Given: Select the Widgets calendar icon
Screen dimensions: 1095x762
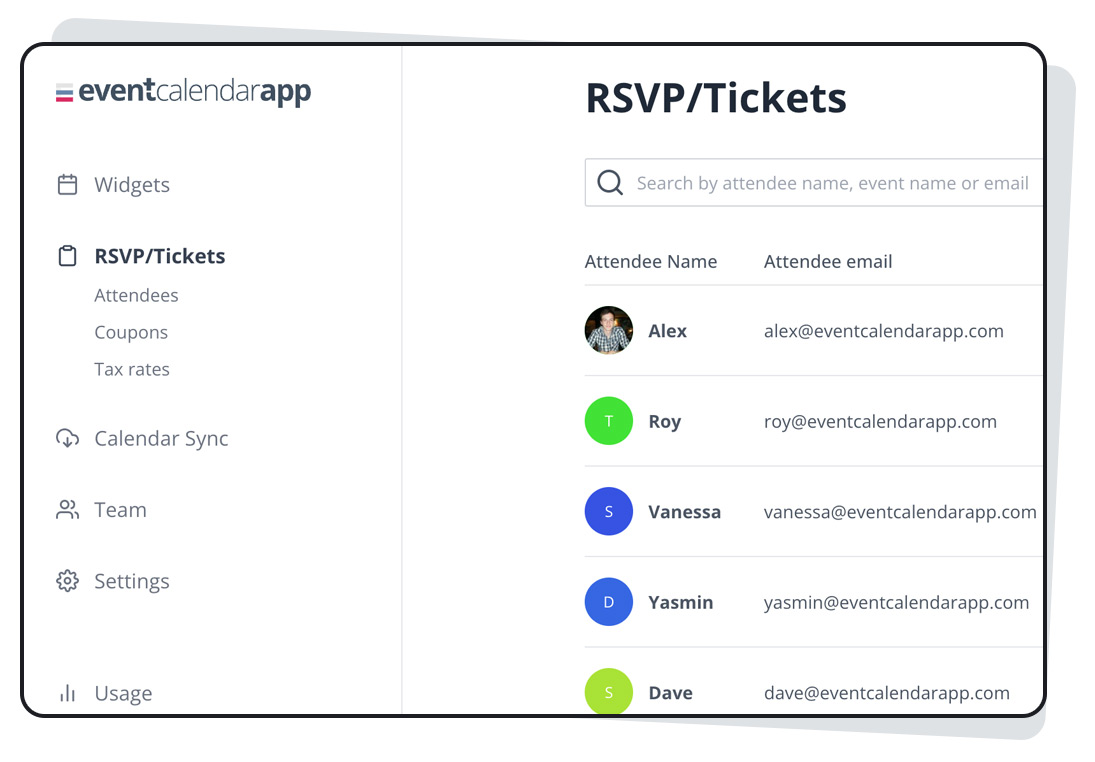Looking at the screenshot, I should [67, 184].
